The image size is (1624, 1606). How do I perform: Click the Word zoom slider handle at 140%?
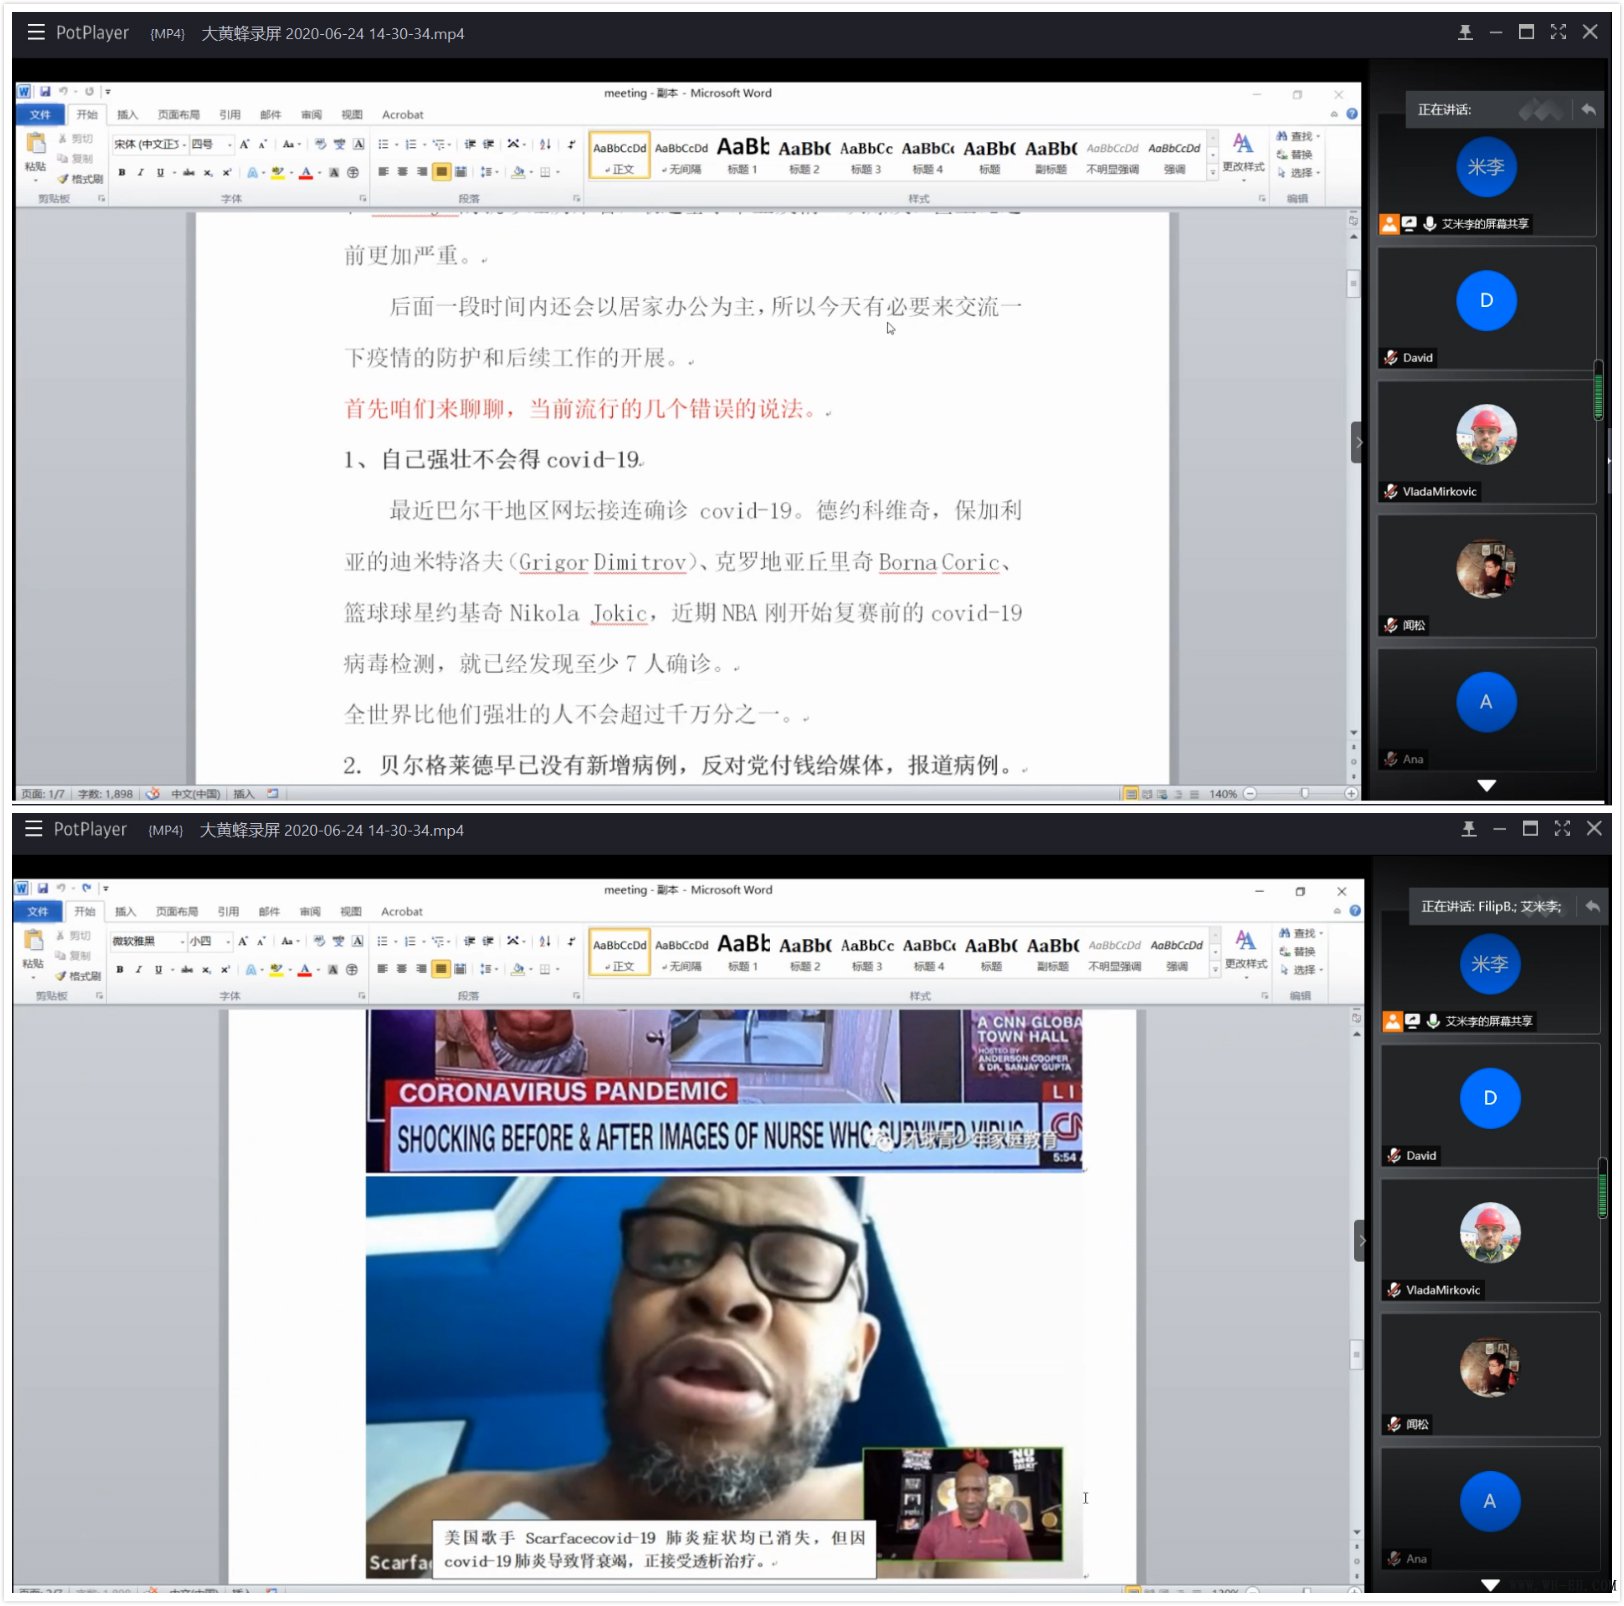tap(1304, 794)
